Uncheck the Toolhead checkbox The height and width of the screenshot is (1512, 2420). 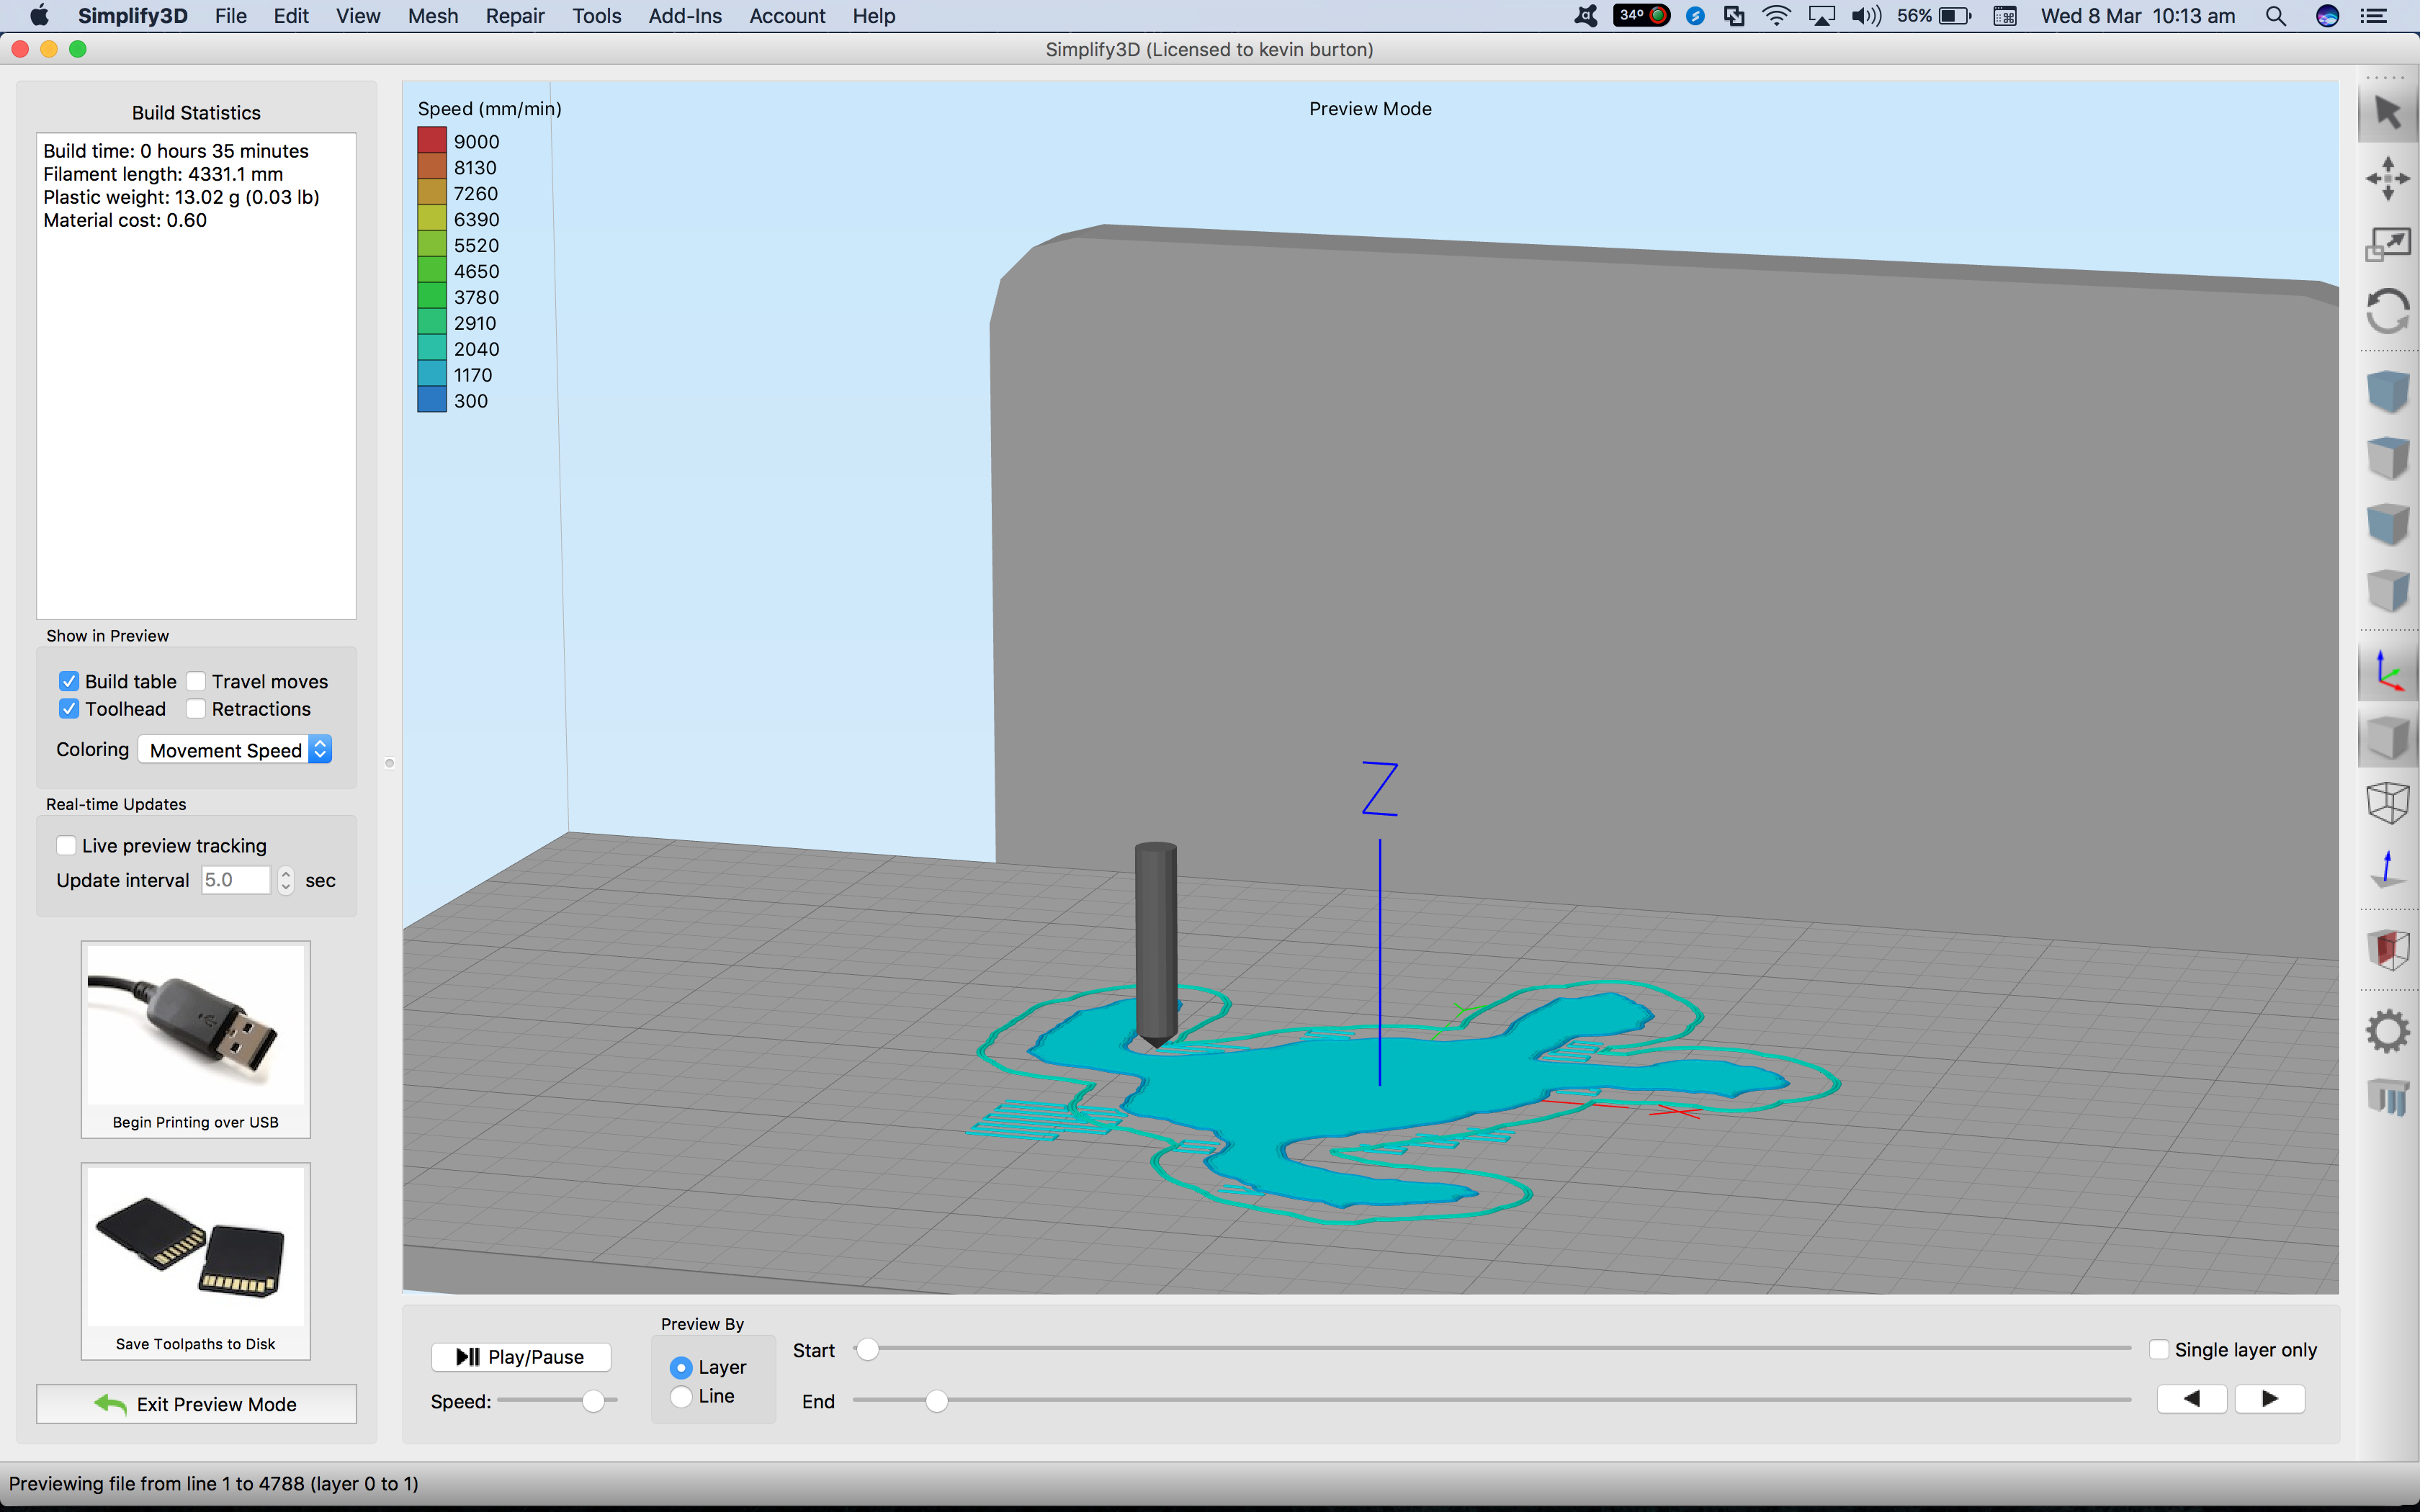point(69,708)
